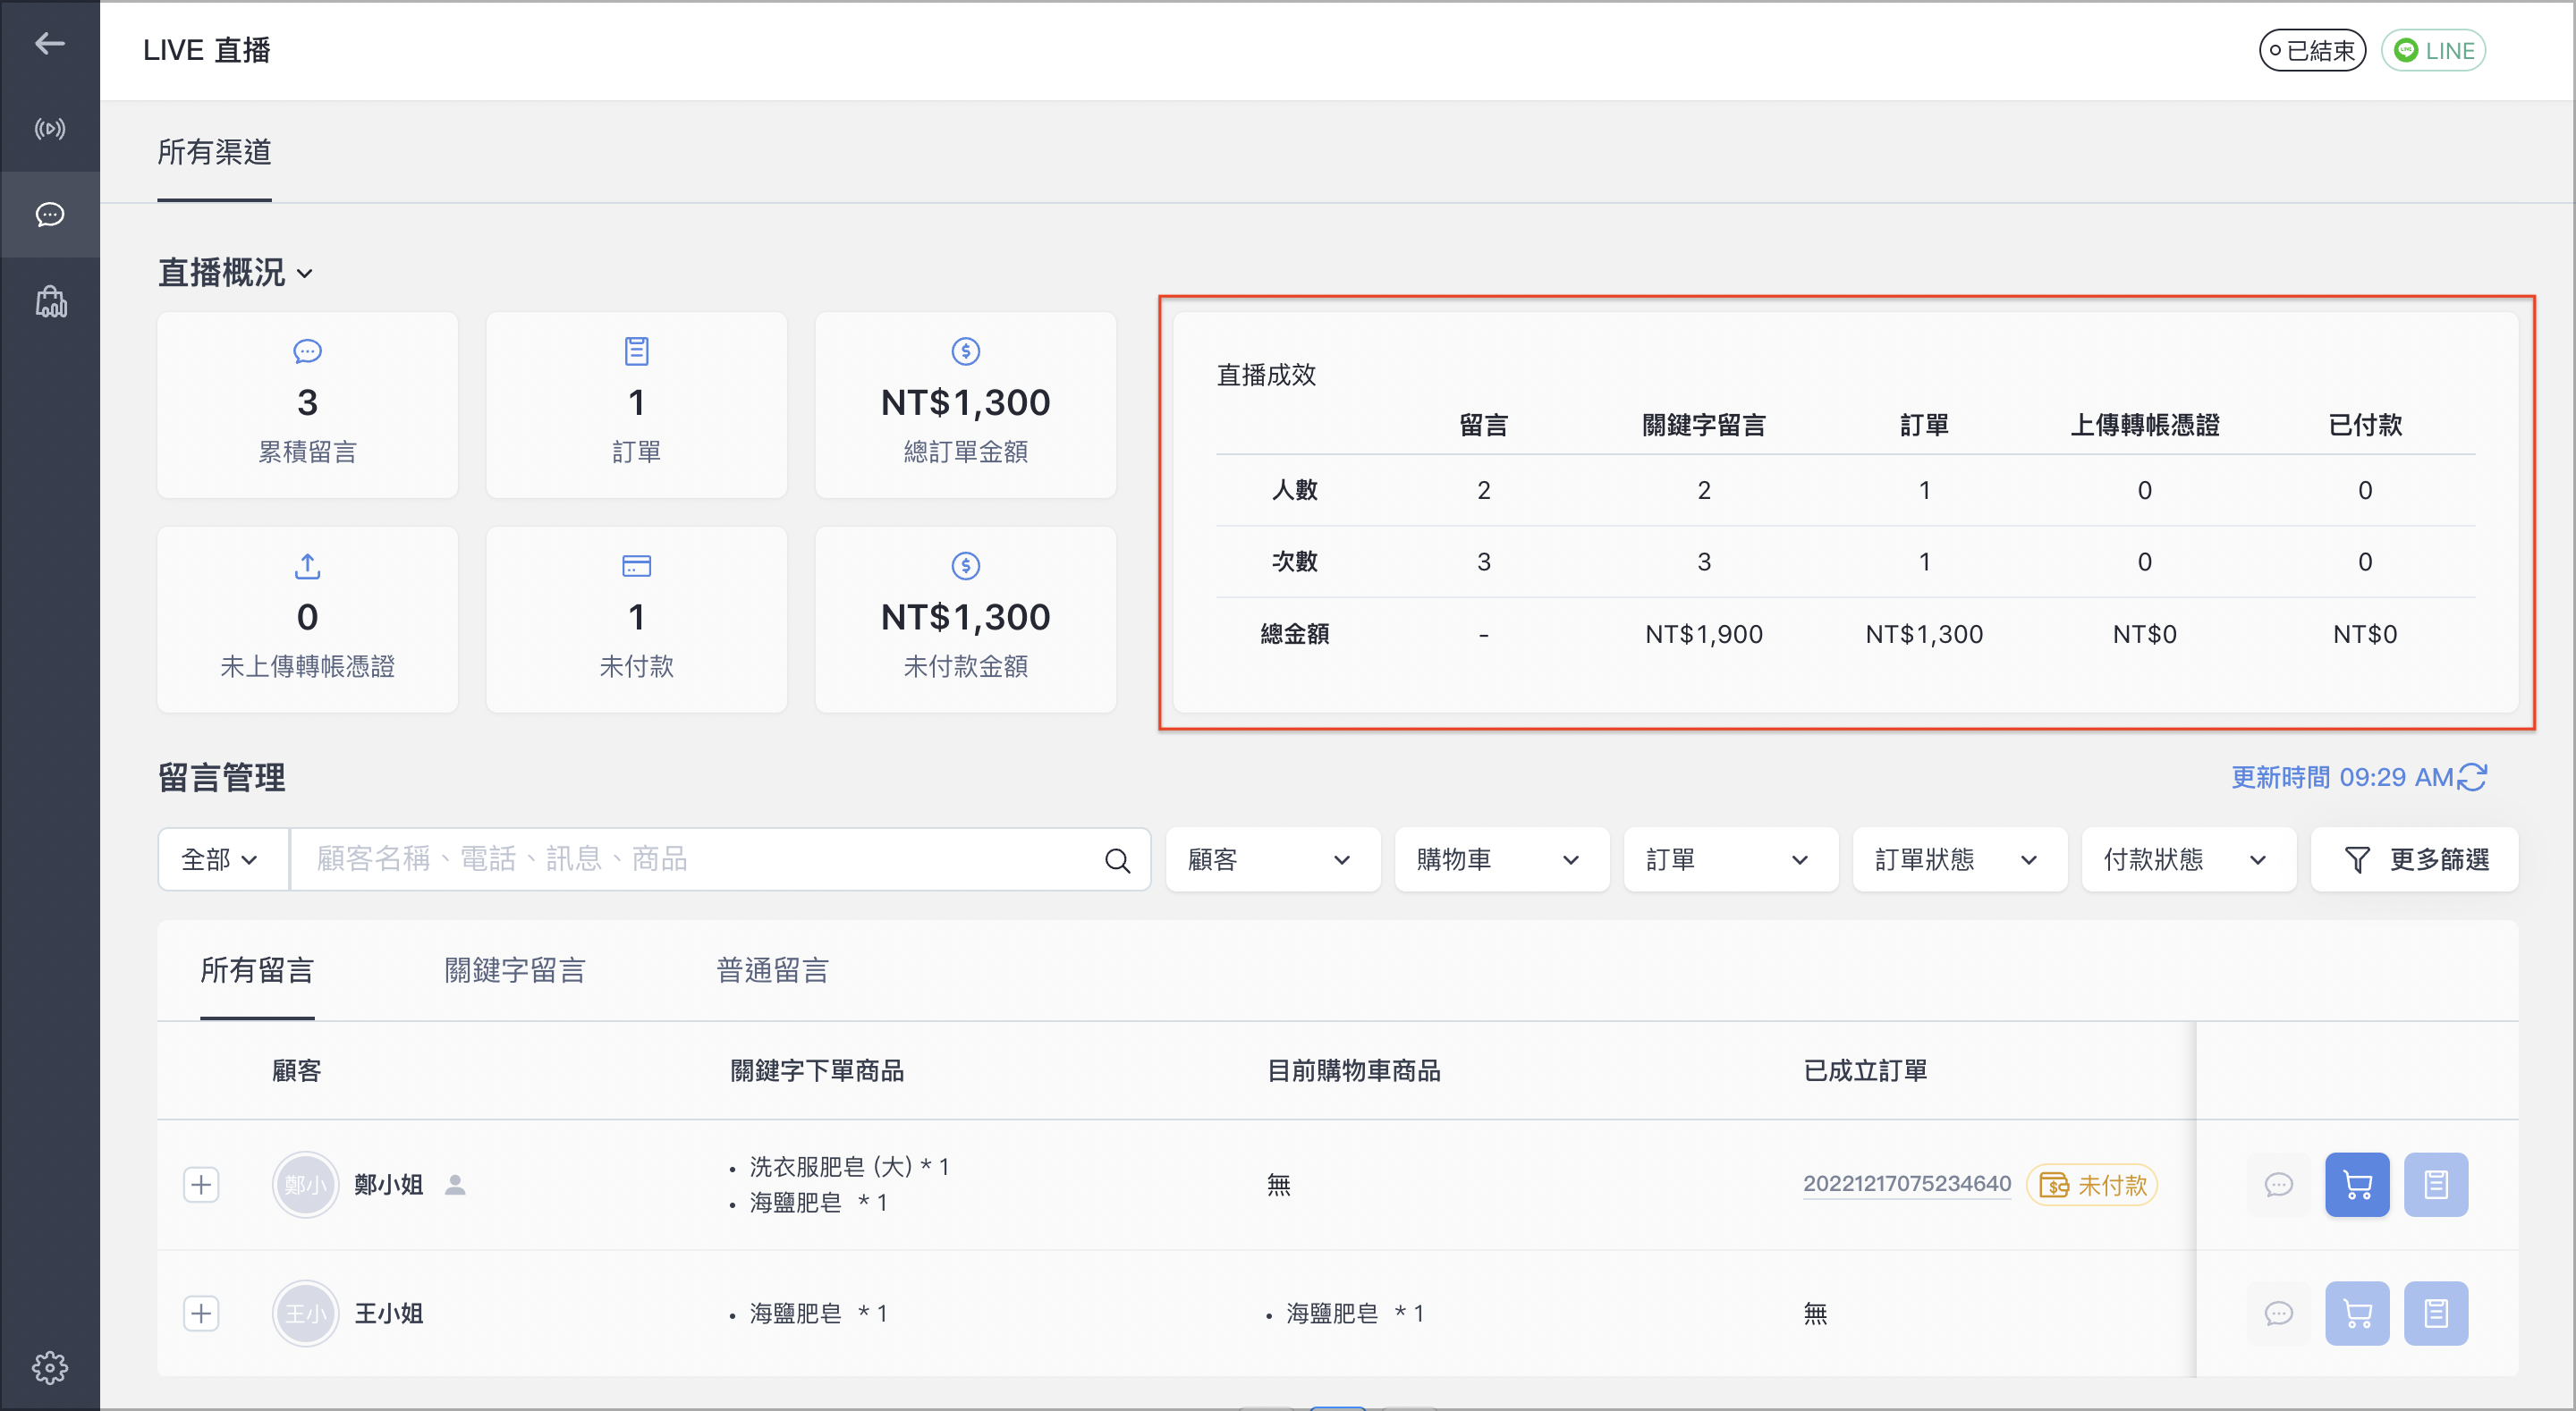Open the 付款狀態 filter dropdown

pos(2188,859)
